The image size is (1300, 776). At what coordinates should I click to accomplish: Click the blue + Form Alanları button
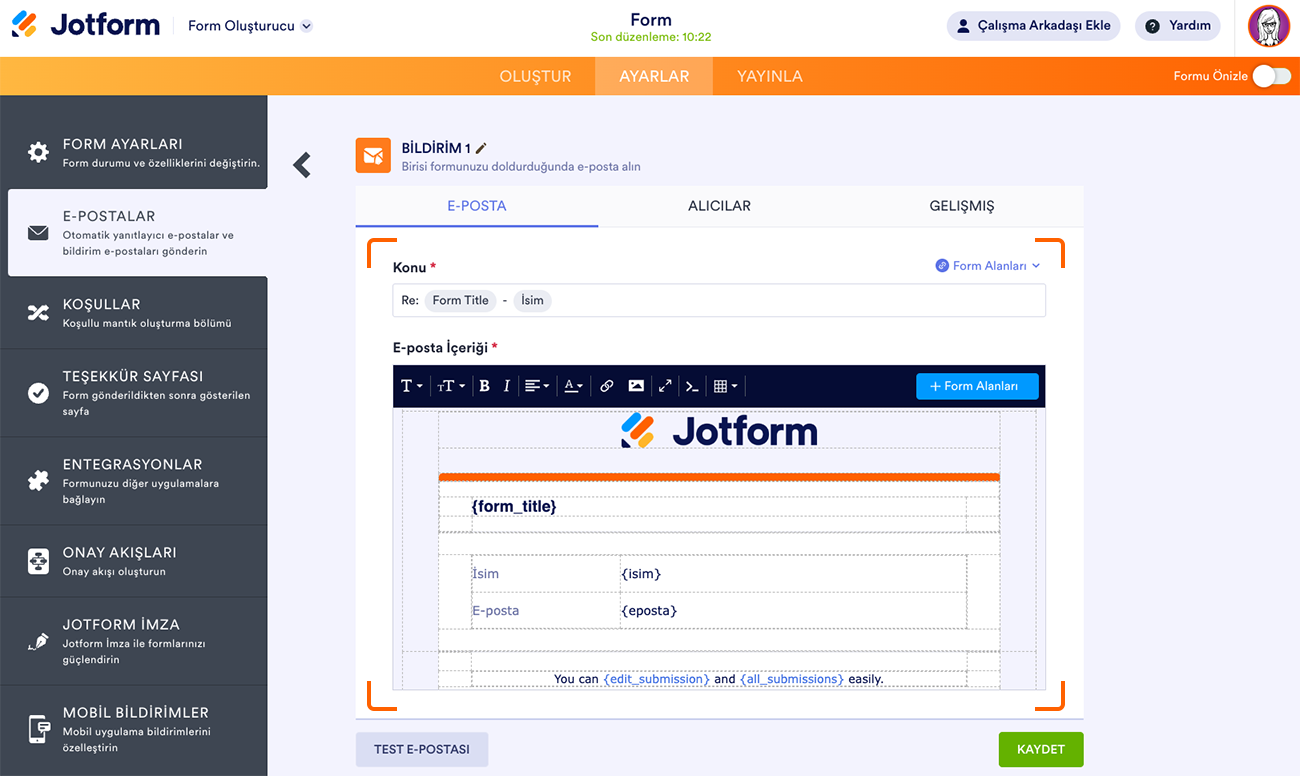click(x=977, y=386)
